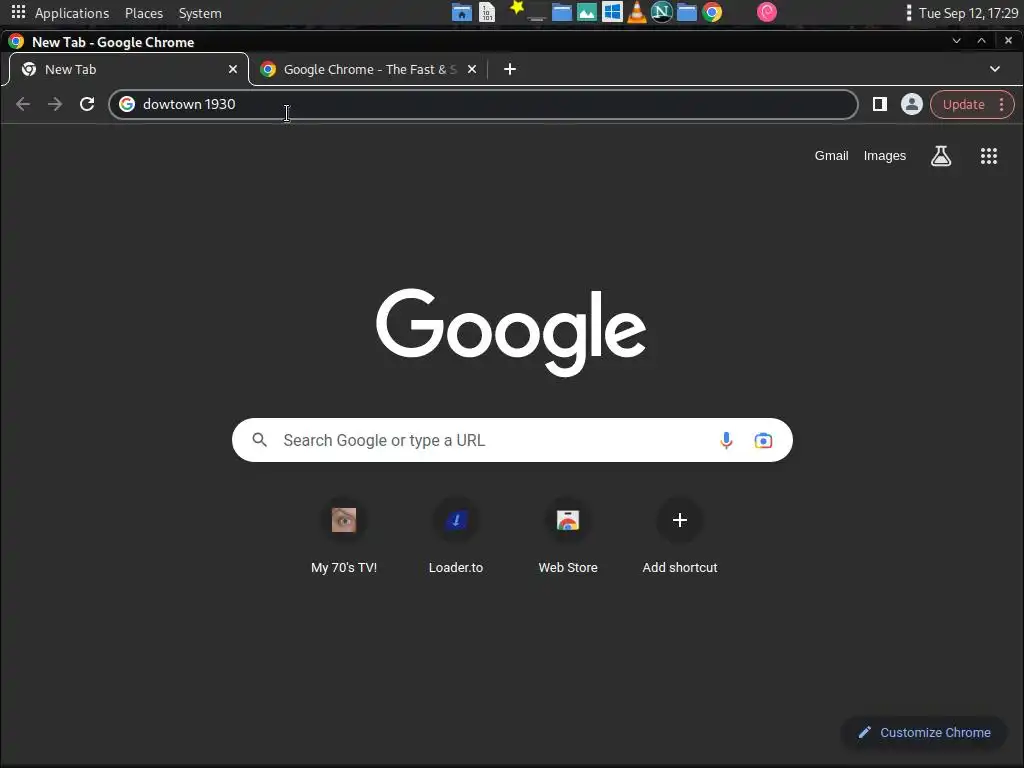Open the home folder panel icon

click(x=462, y=12)
